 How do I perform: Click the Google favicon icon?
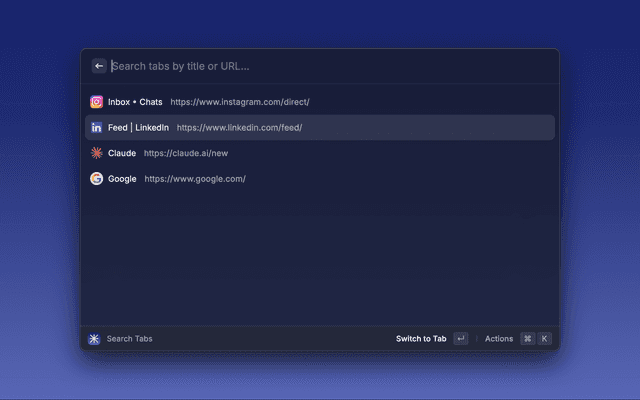[96, 179]
